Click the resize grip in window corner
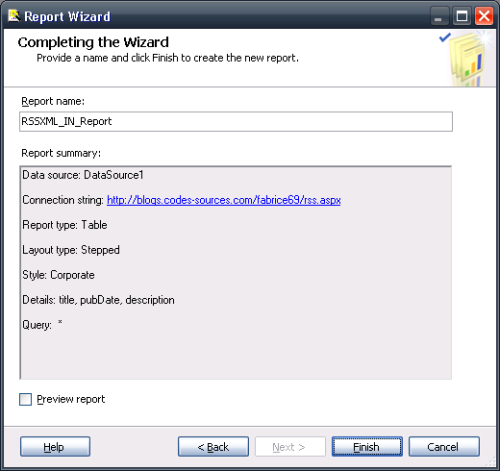Screen dimensions: 500x471 coord(491,462)
